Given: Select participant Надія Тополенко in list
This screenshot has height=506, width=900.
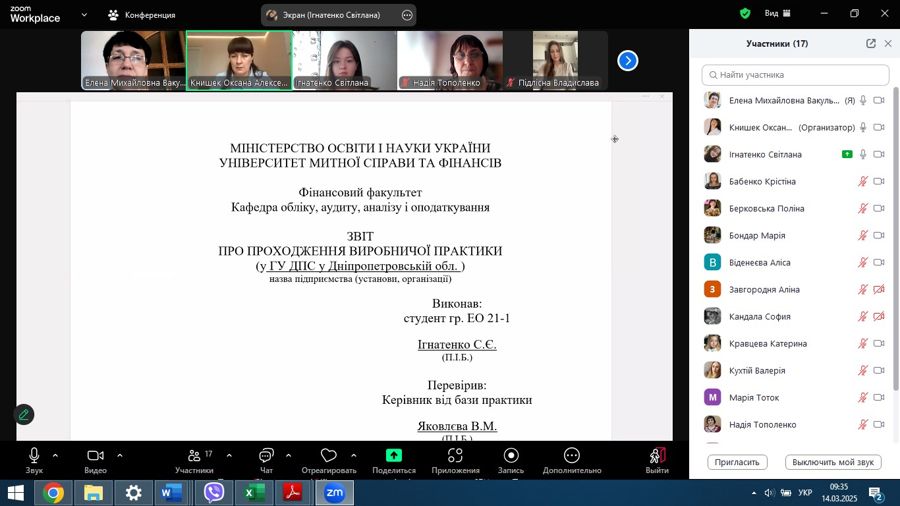Looking at the screenshot, I should 795,425.
